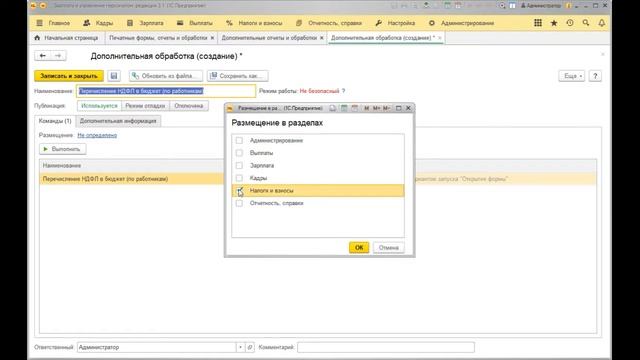640x360 pixels.
Task: Click the calculator icon in dialog title bar
Action: pyautogui.click(x=344, y=108)
